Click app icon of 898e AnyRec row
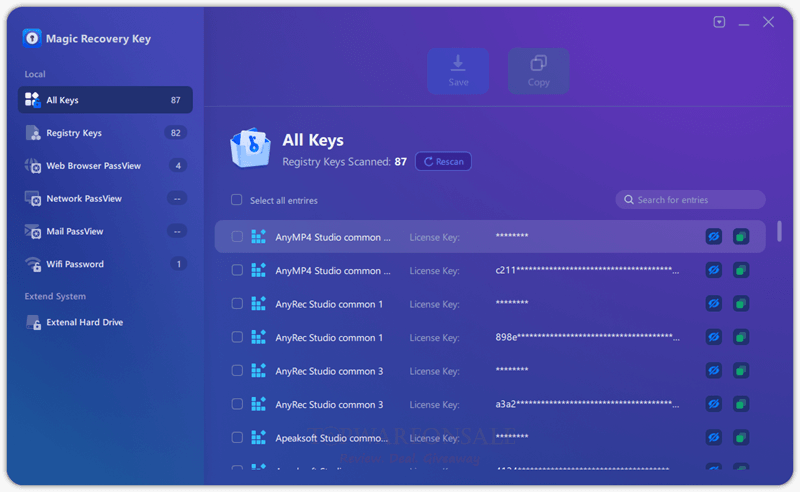The height and width of the screenshot is (492, 800). tap(258, 337)
